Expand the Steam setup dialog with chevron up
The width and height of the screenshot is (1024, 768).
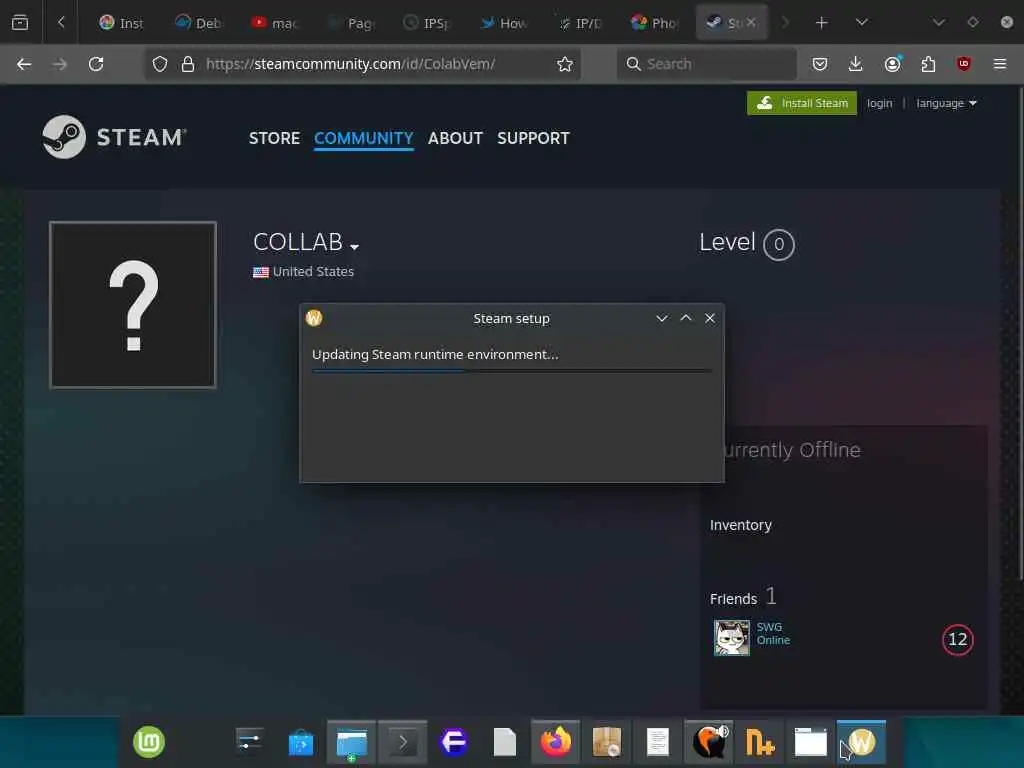point(686,318)
